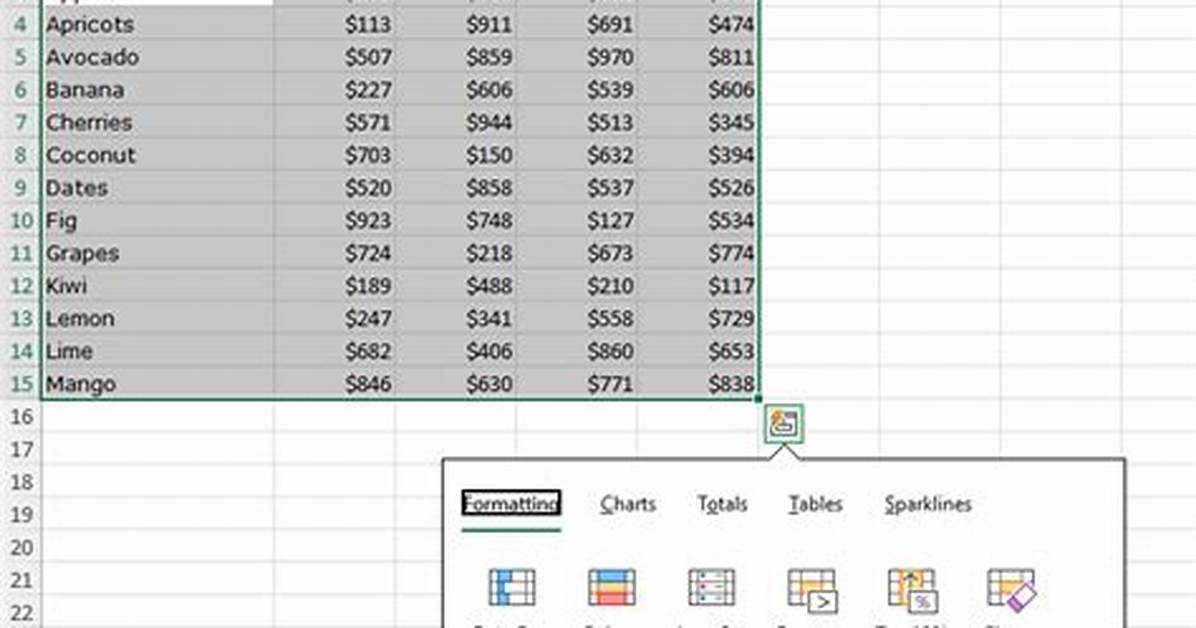The height and width of the screenshot is (628, 1196).
Task: Select row 16 header
Action: (x=21, y=417)
